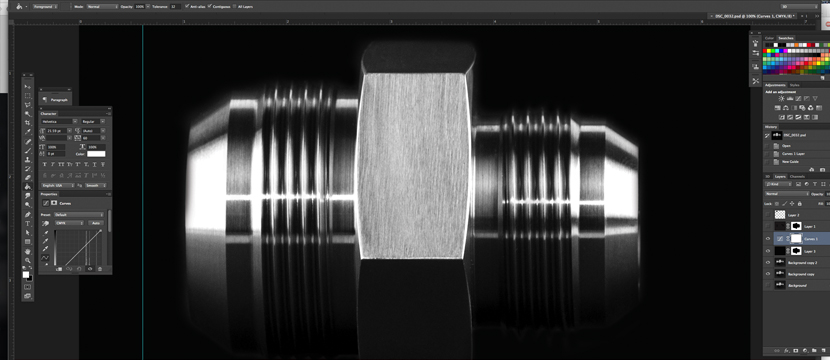The height and width of the screenshot is (360, 830).
Task: Show the Layer 2 layer
Action: click(768, 215)
